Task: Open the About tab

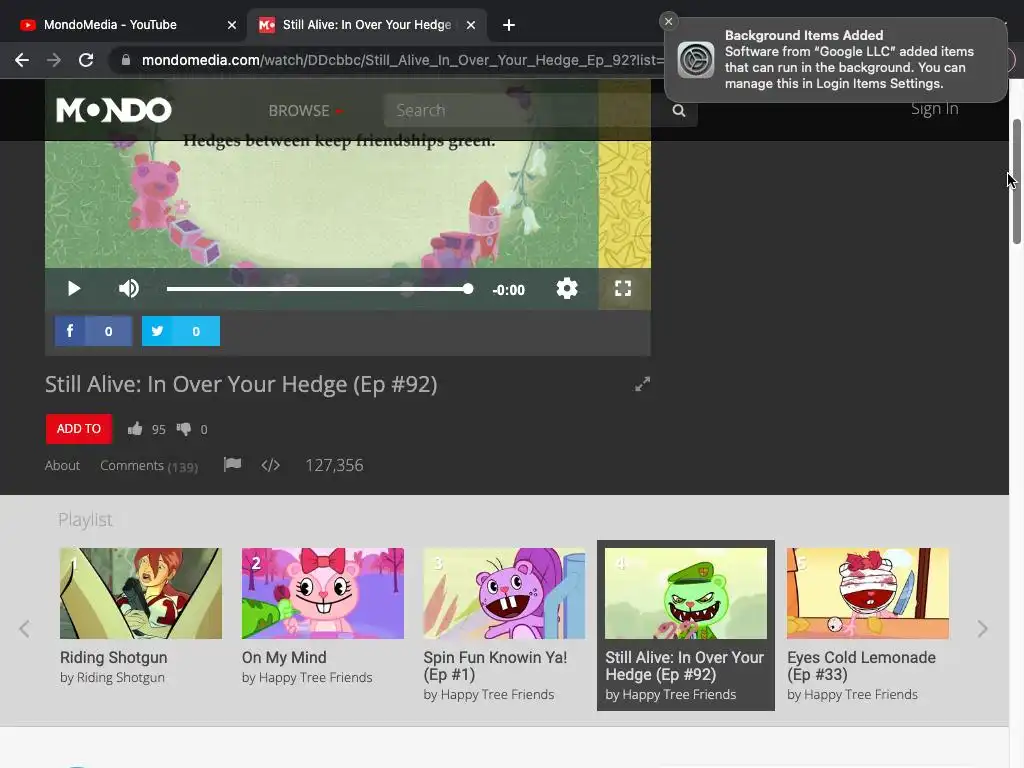Action: tap(62, 465)
